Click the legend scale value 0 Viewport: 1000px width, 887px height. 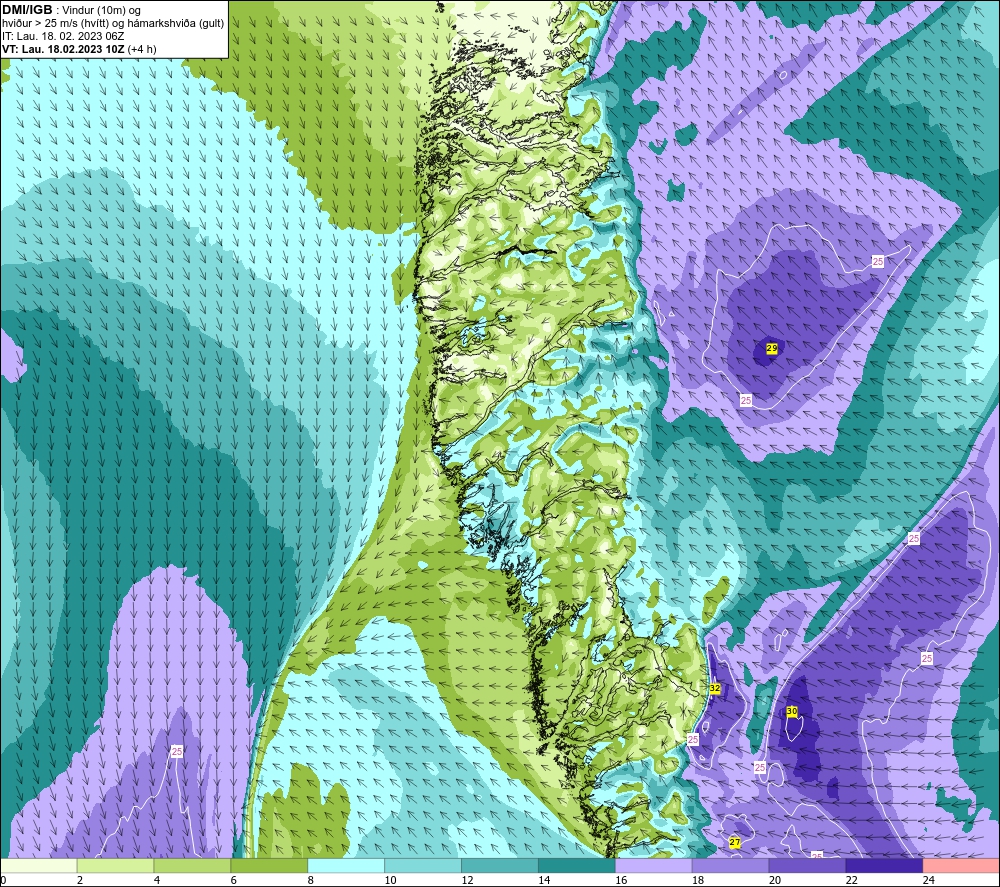point(3,880)
